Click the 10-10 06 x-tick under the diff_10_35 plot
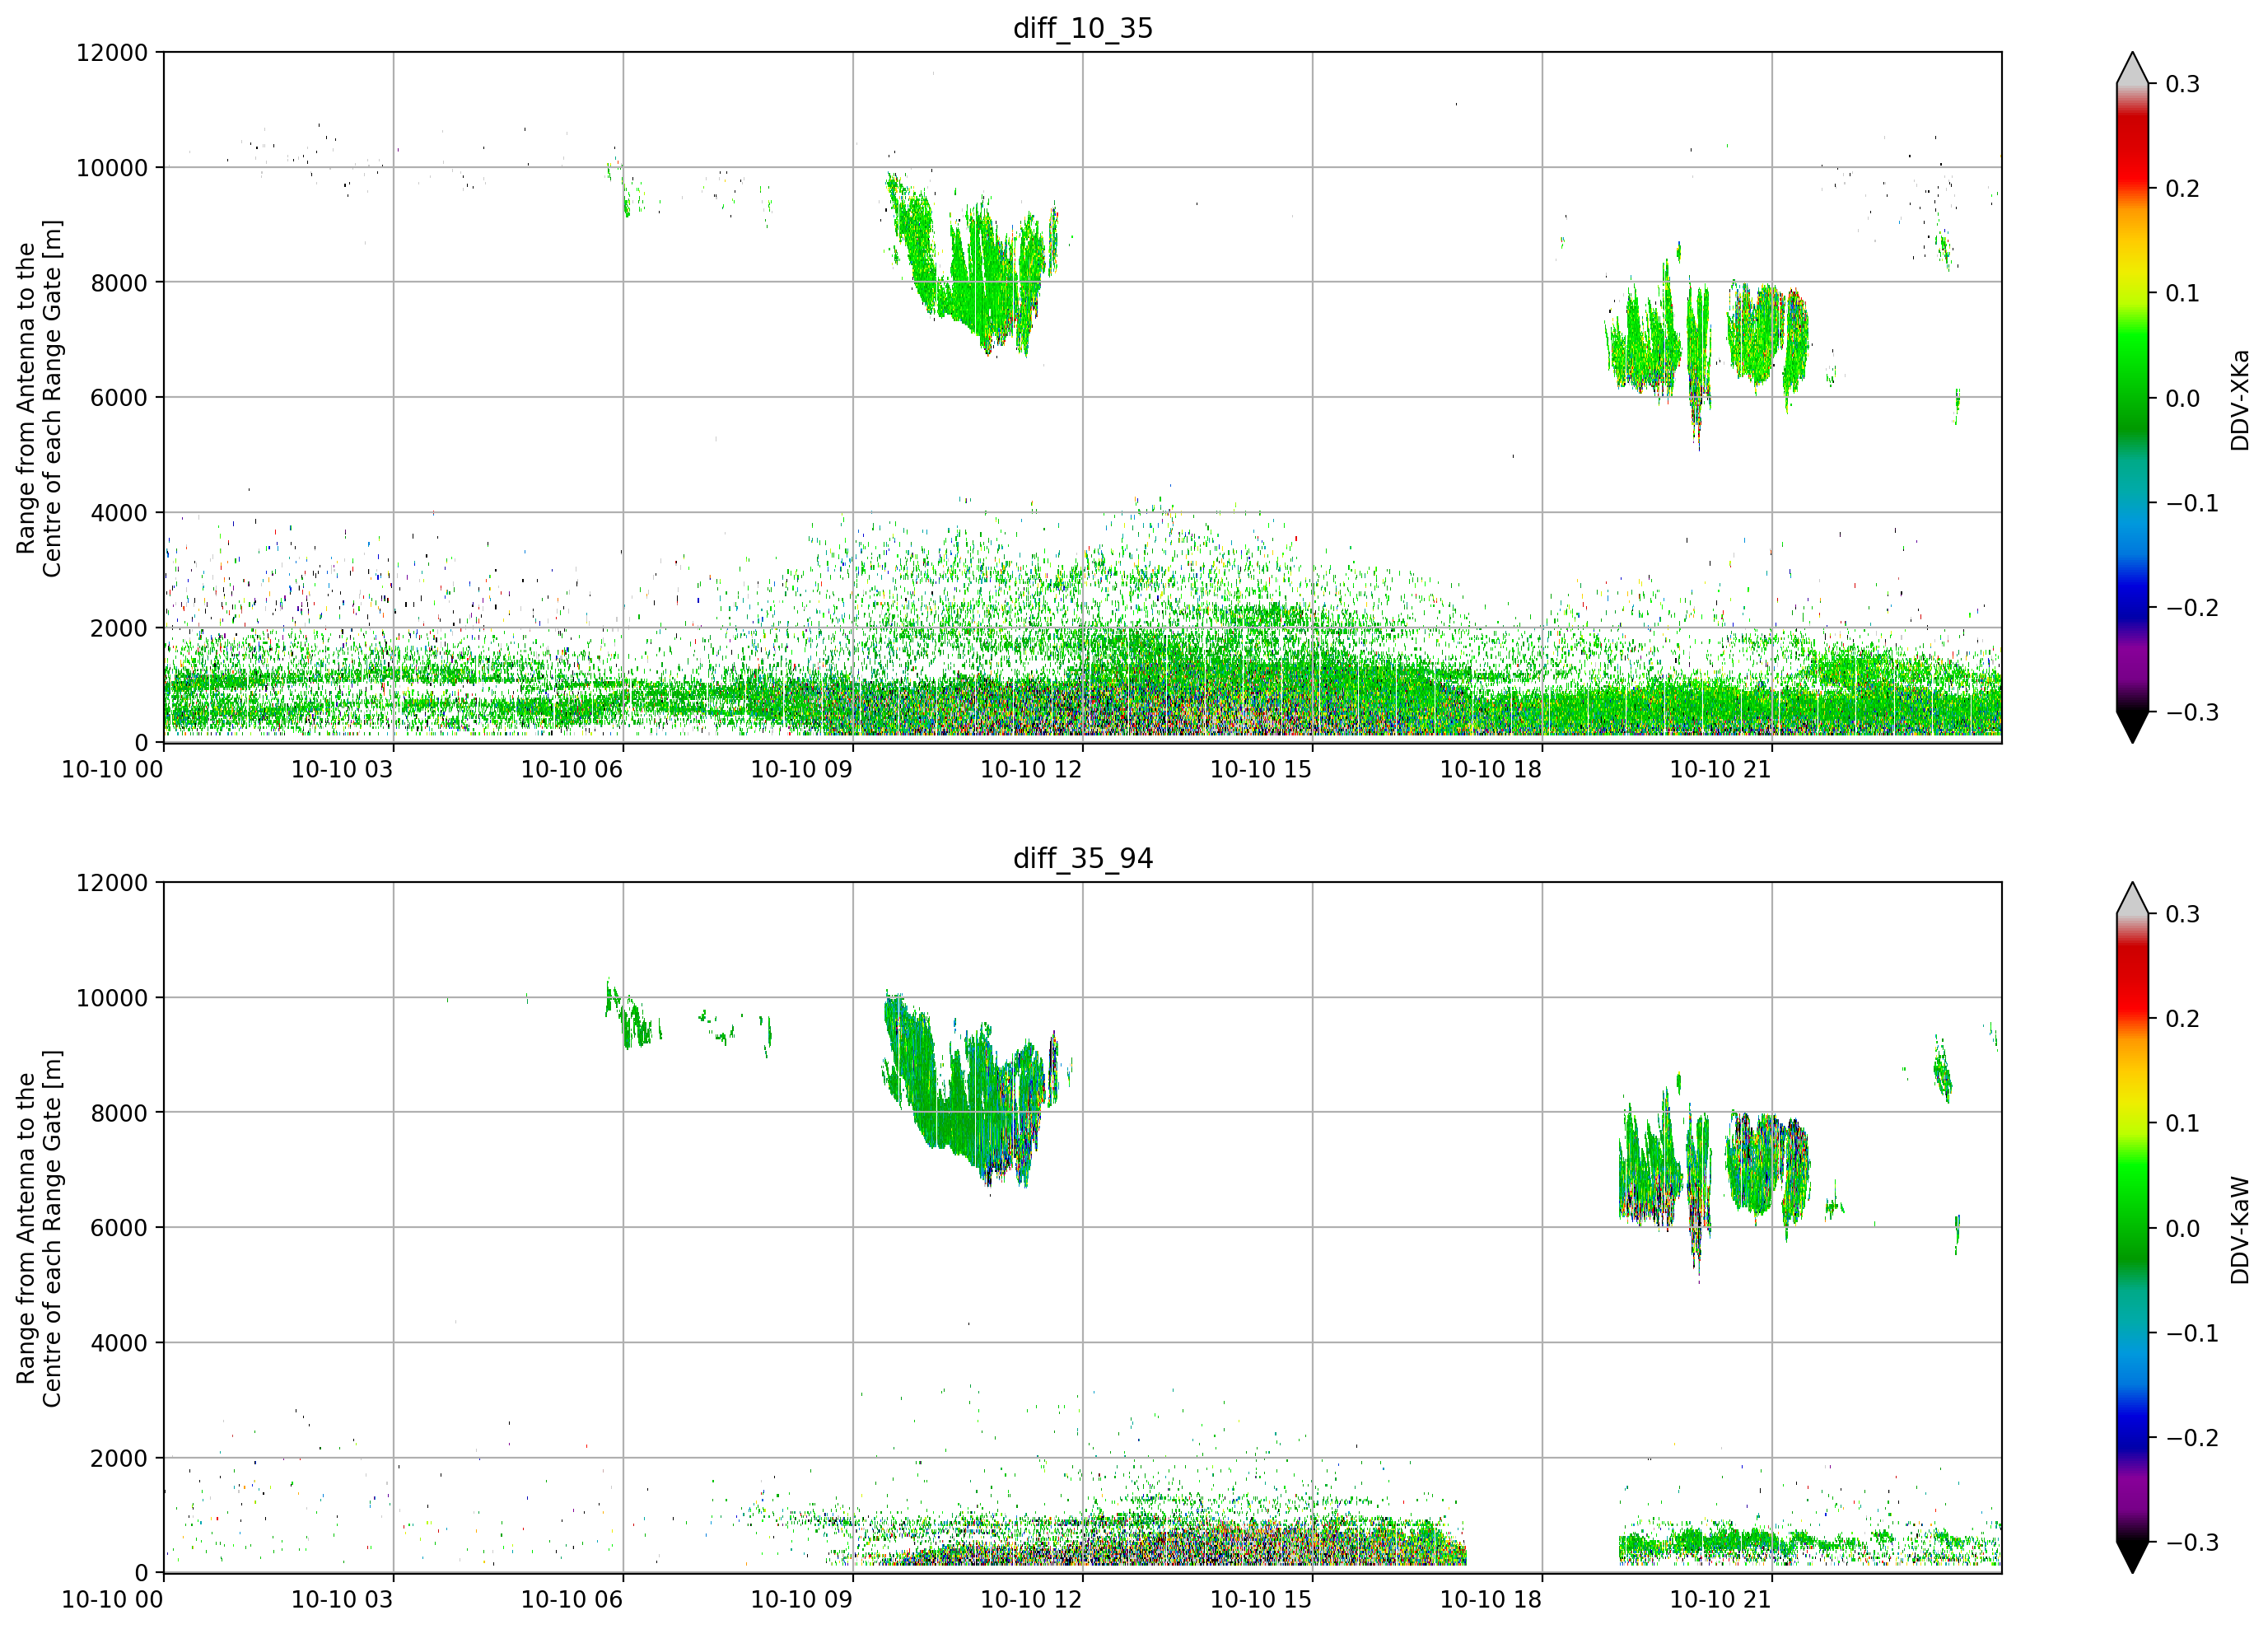Viewport: 2268px width, 1629px height. point(572,769)
